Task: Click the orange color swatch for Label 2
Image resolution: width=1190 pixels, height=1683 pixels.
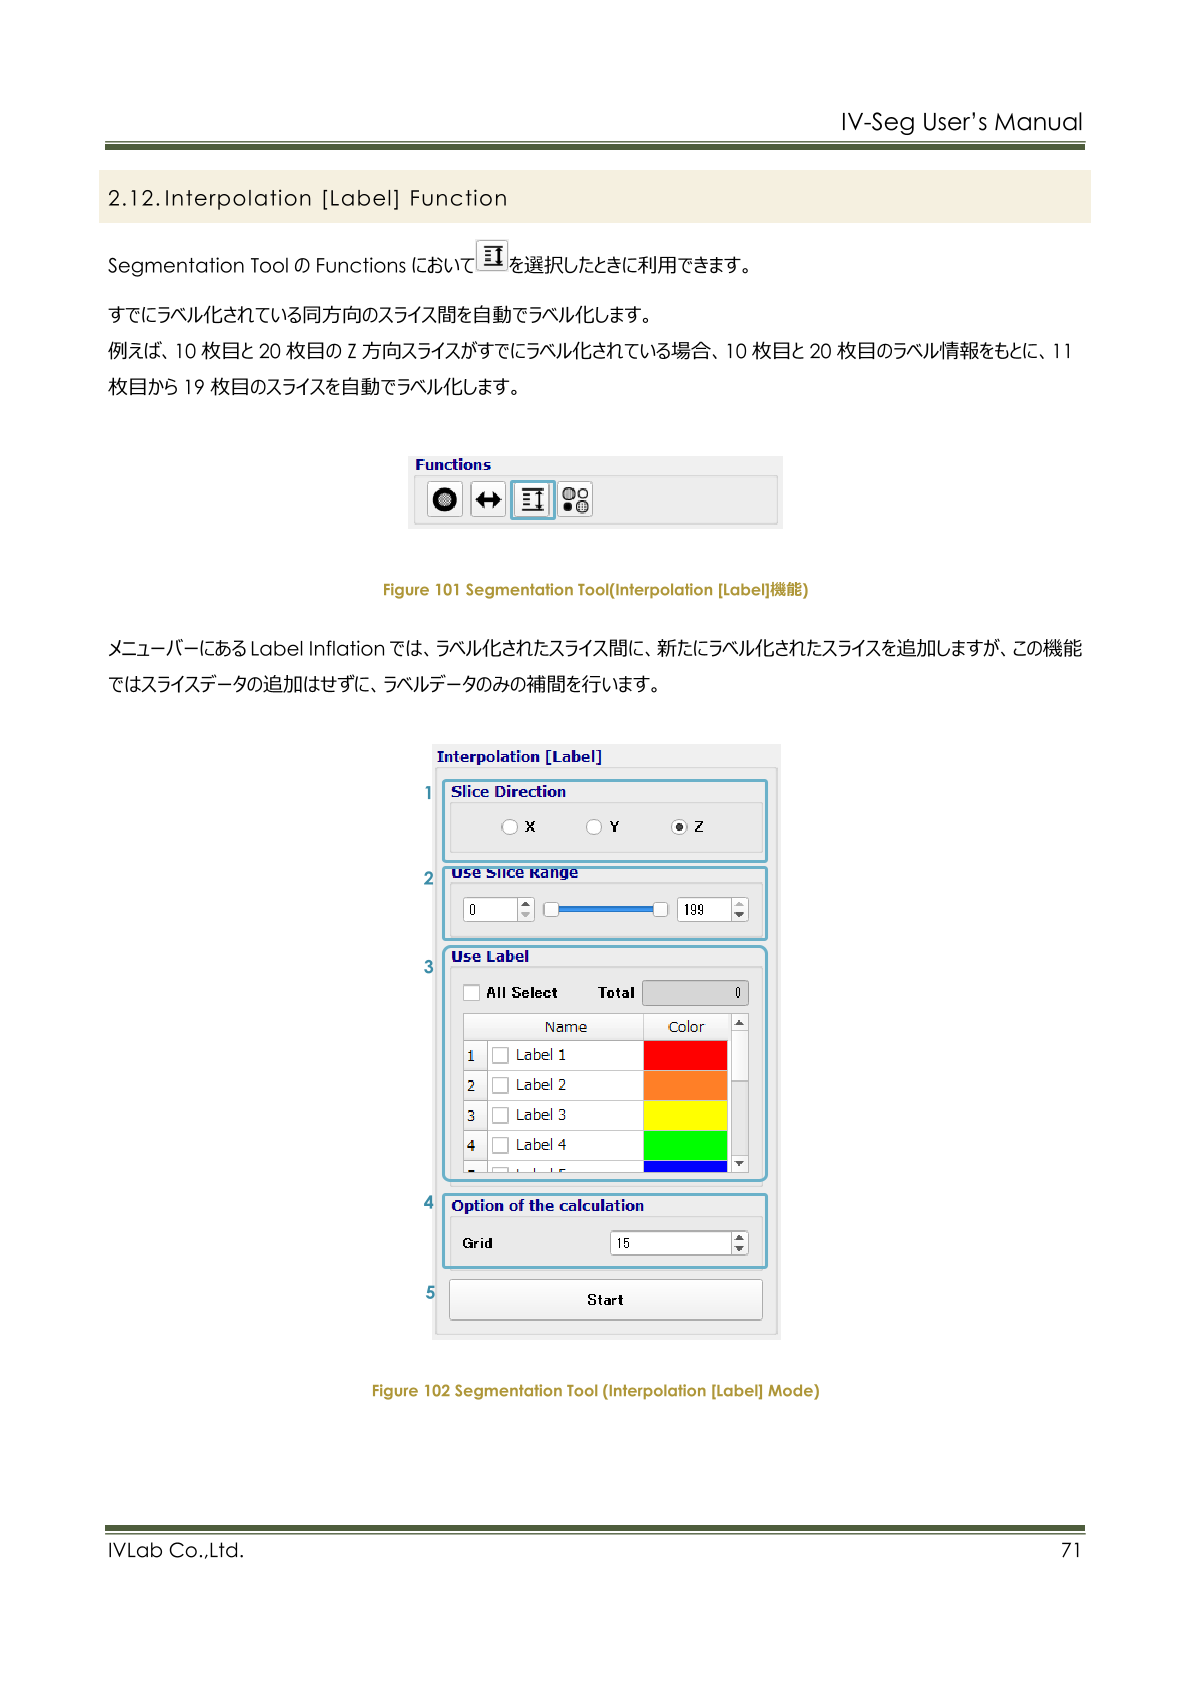Action: coord(685,1085)
